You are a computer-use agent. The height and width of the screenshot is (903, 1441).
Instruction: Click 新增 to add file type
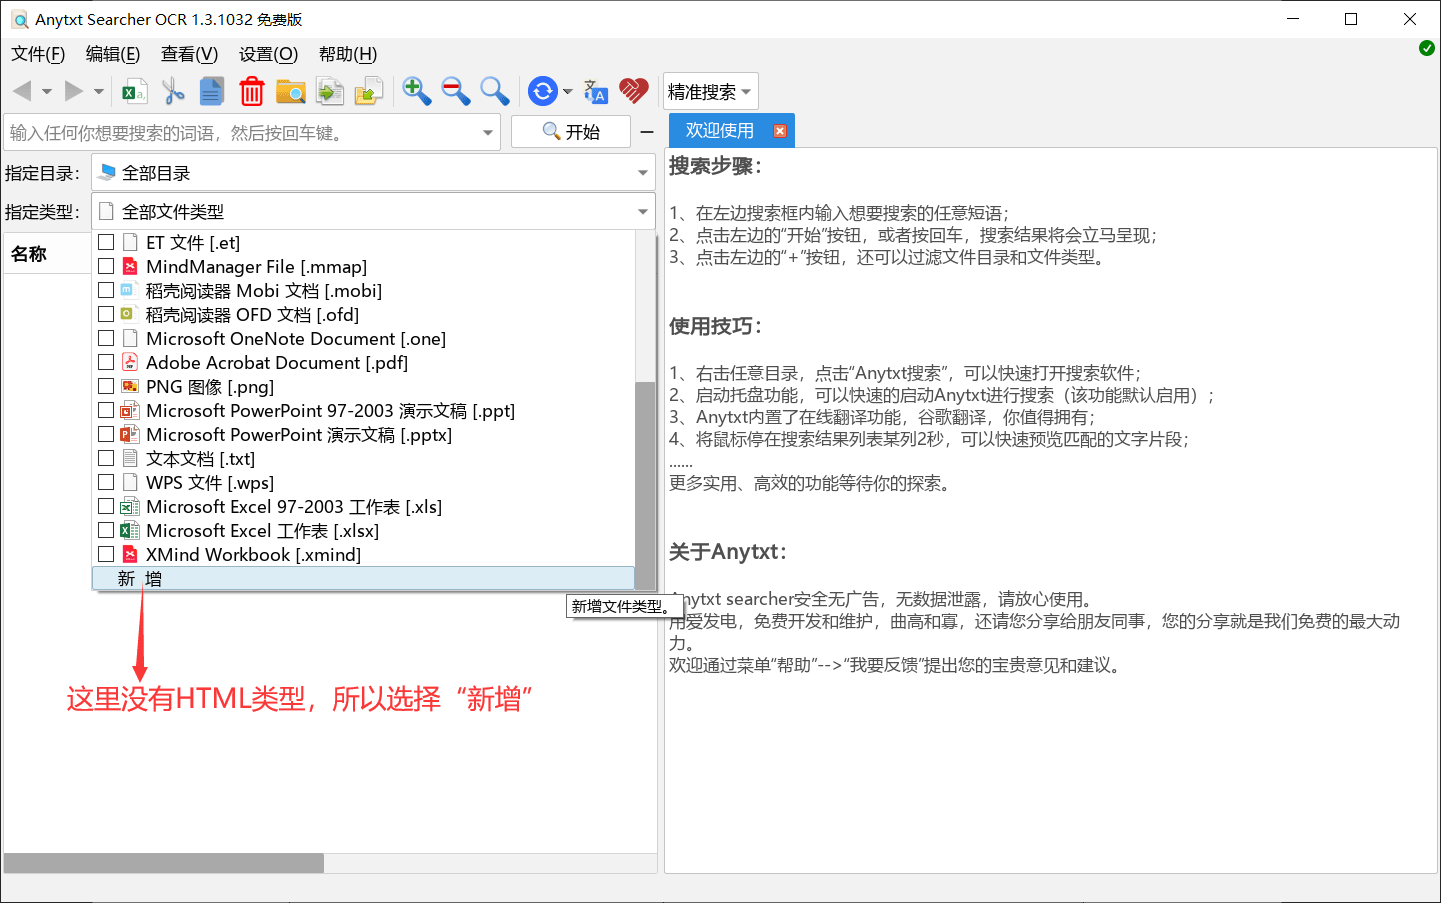[363, 578]
